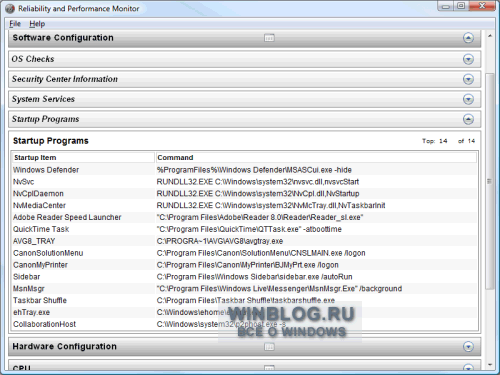The width and height of the screenshot is (500, 375).
Task: Select the AVG8_TRAY startup item
Action: pyautogui.click(x=34, y=241)
